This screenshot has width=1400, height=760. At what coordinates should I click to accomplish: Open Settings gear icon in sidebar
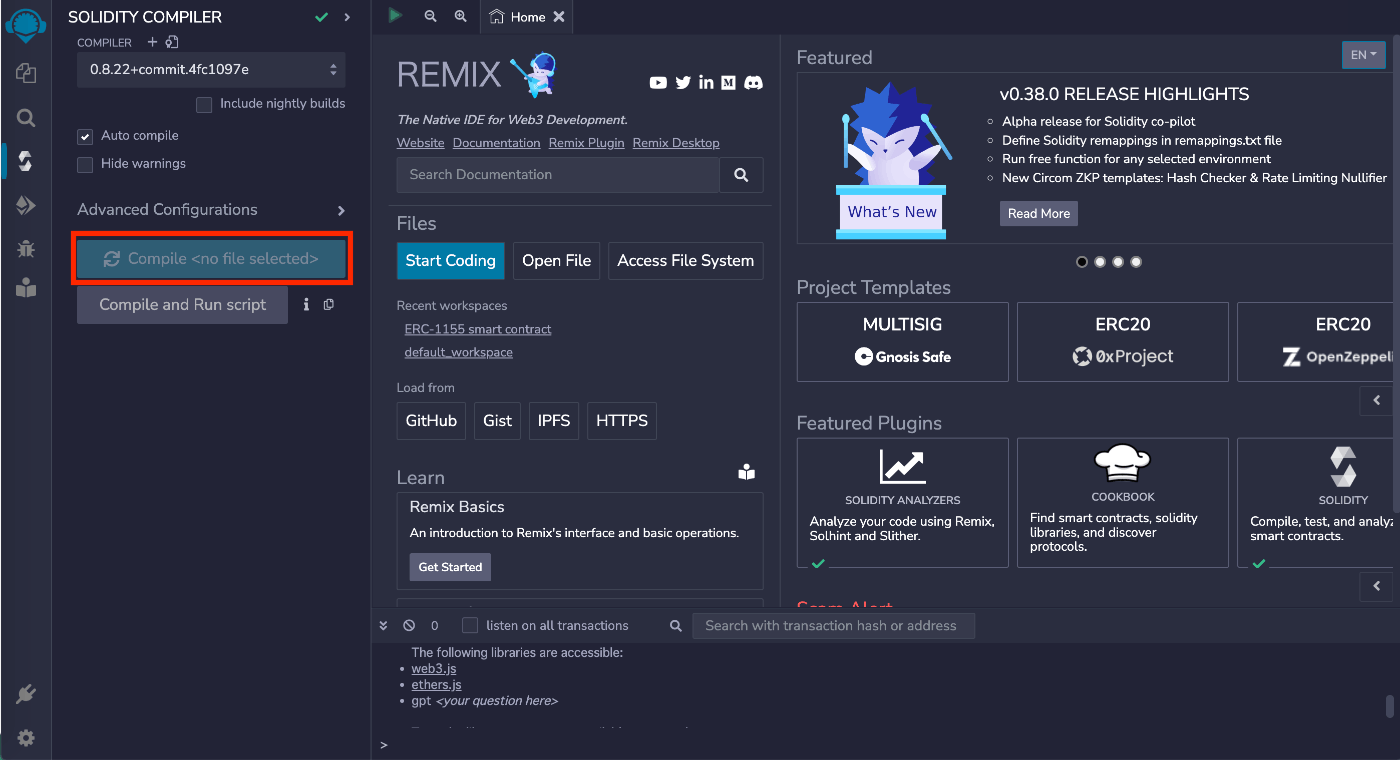26,738
